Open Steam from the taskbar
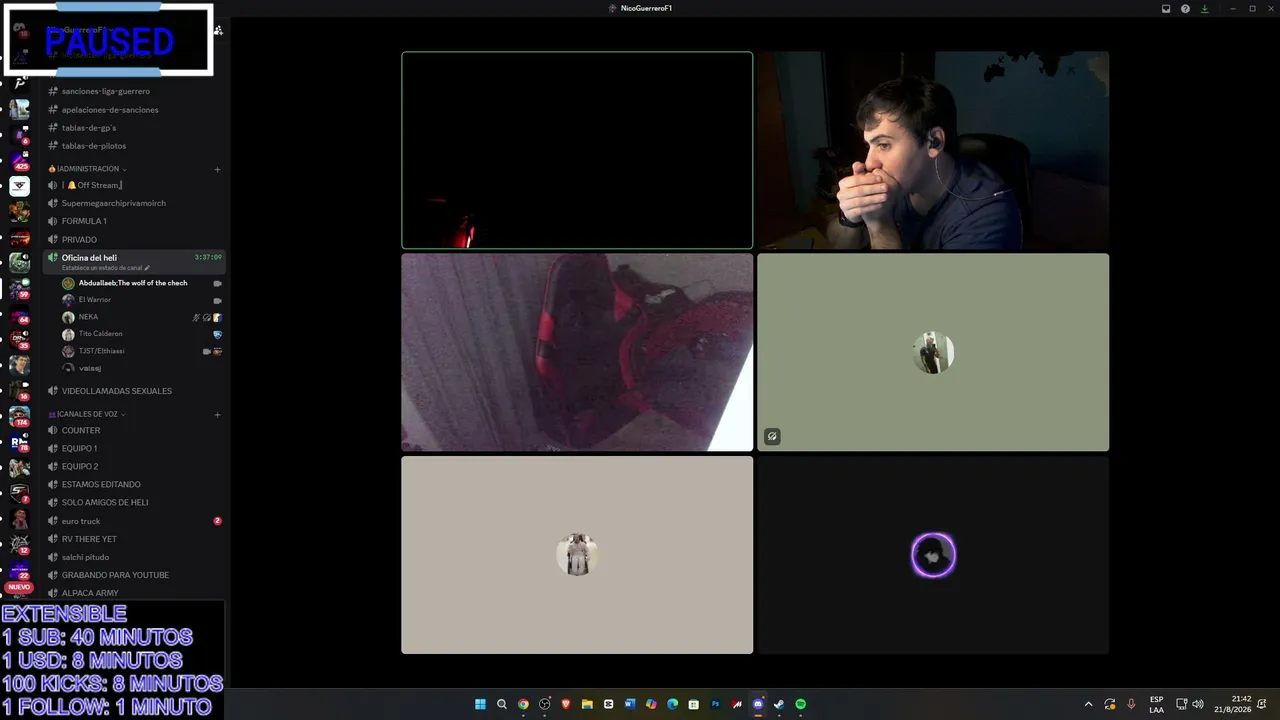The width and height of the screenshot is (1280, 720). (779, 704)
